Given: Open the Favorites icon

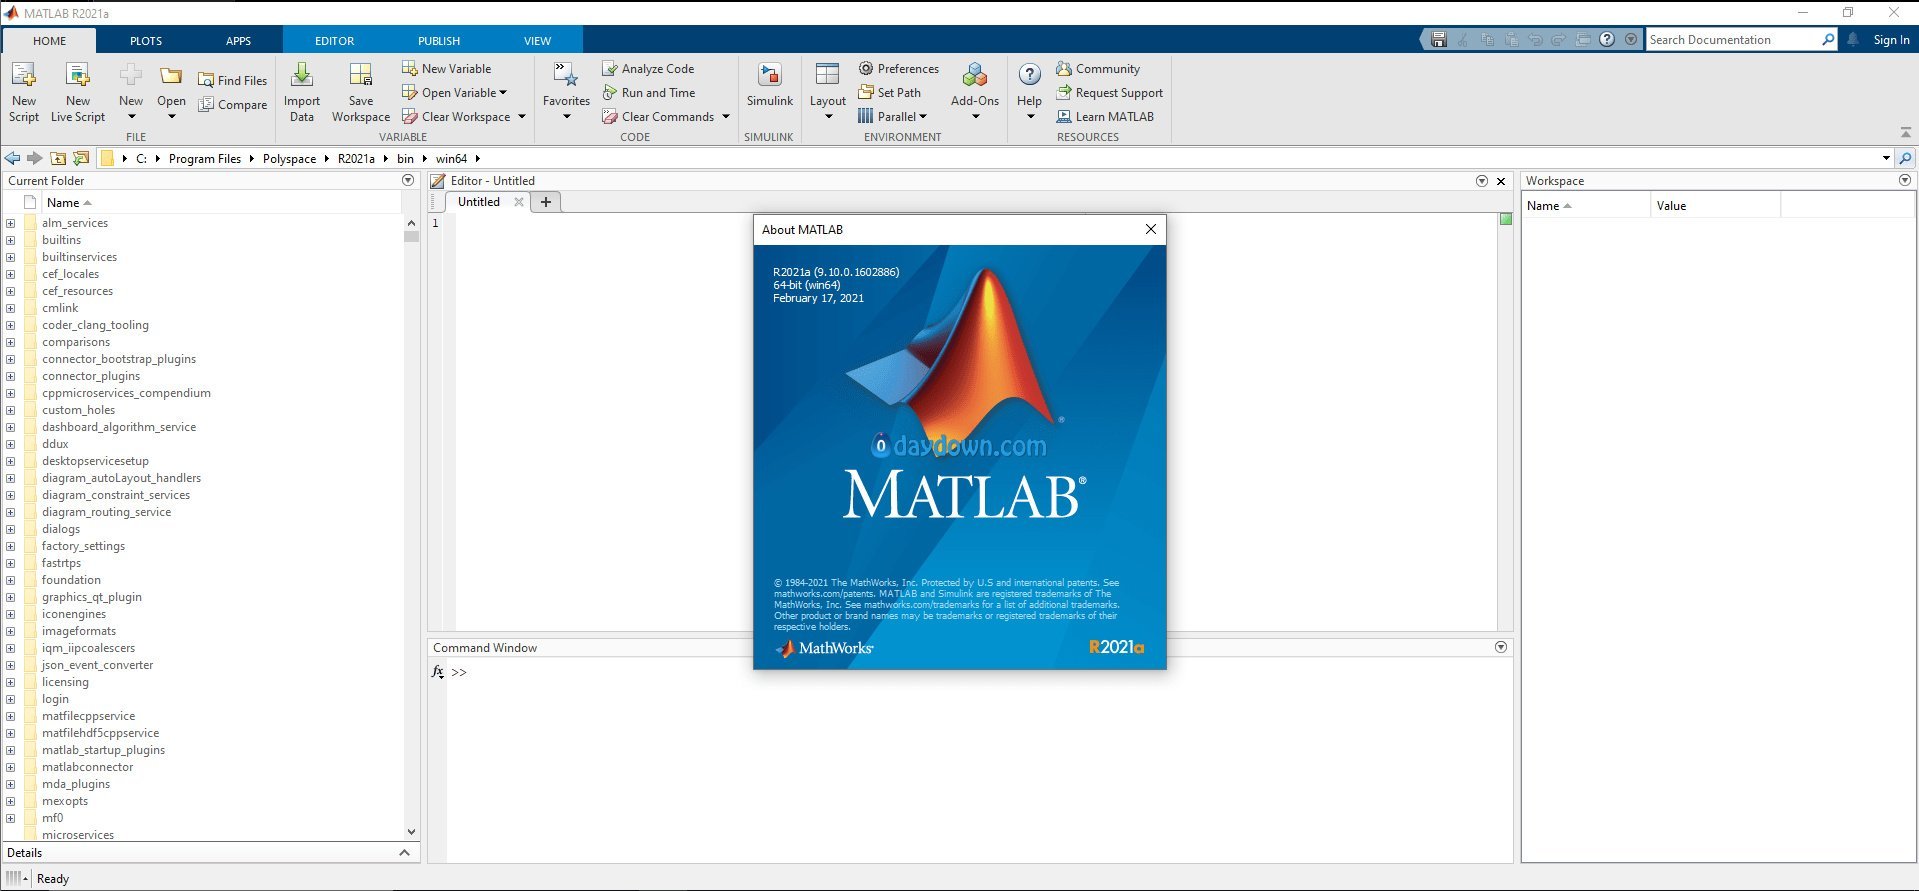Looking at the screenshot, I should click(x=566, y=75).
